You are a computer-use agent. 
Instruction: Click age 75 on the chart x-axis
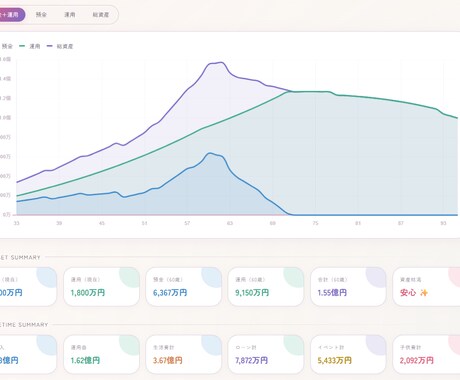point(315,223)
